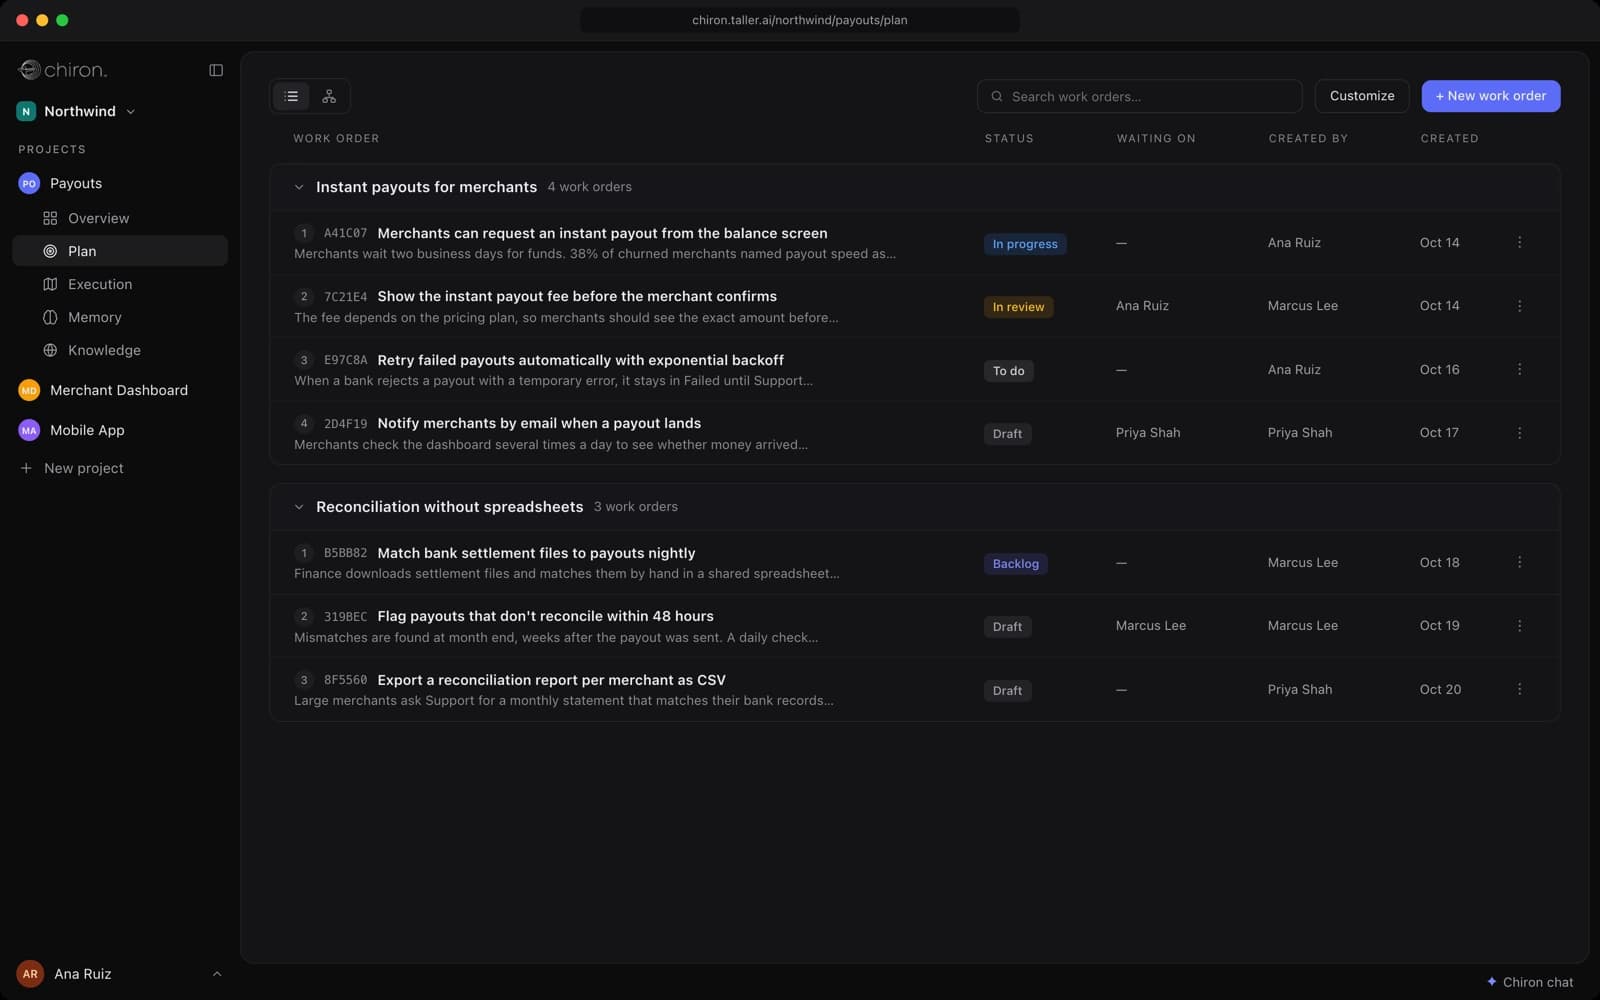Click the Execution map icon
The height and width of the screenshot is (1000, 1600).
point(50,284)
